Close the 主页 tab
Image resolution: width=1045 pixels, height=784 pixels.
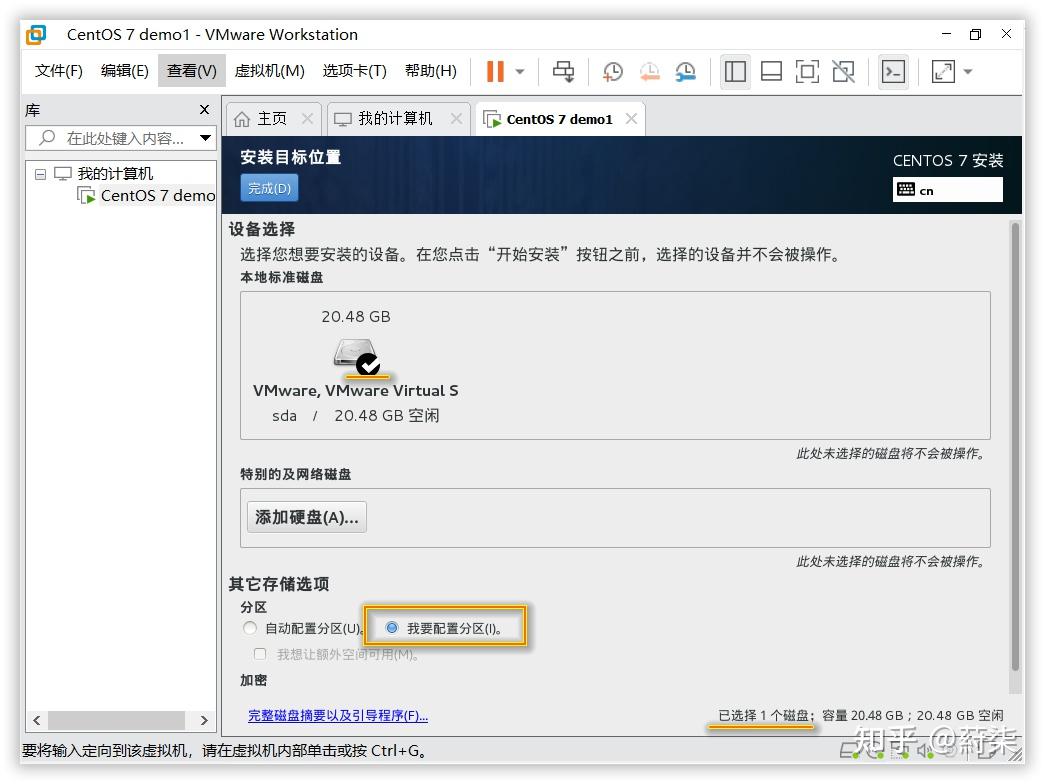click(307, 118)
